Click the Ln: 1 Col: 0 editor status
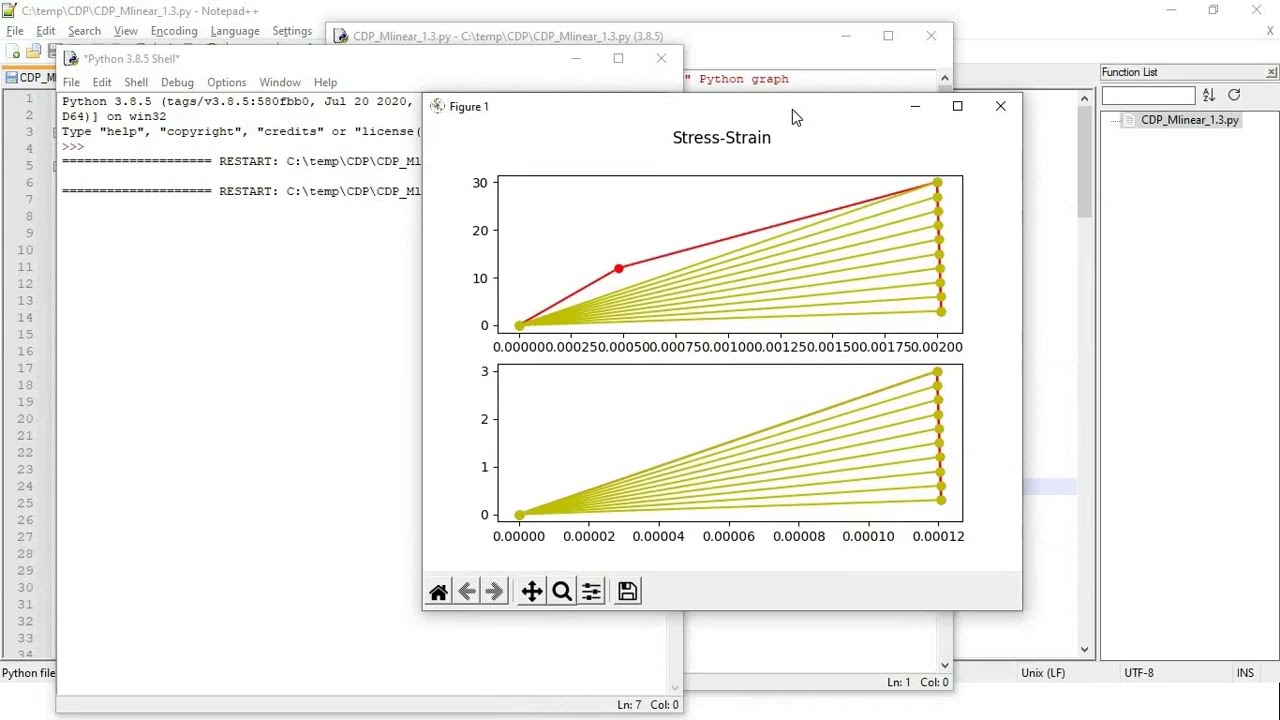This screenshot has height=720, width=1280. click(x=917, y=682)
